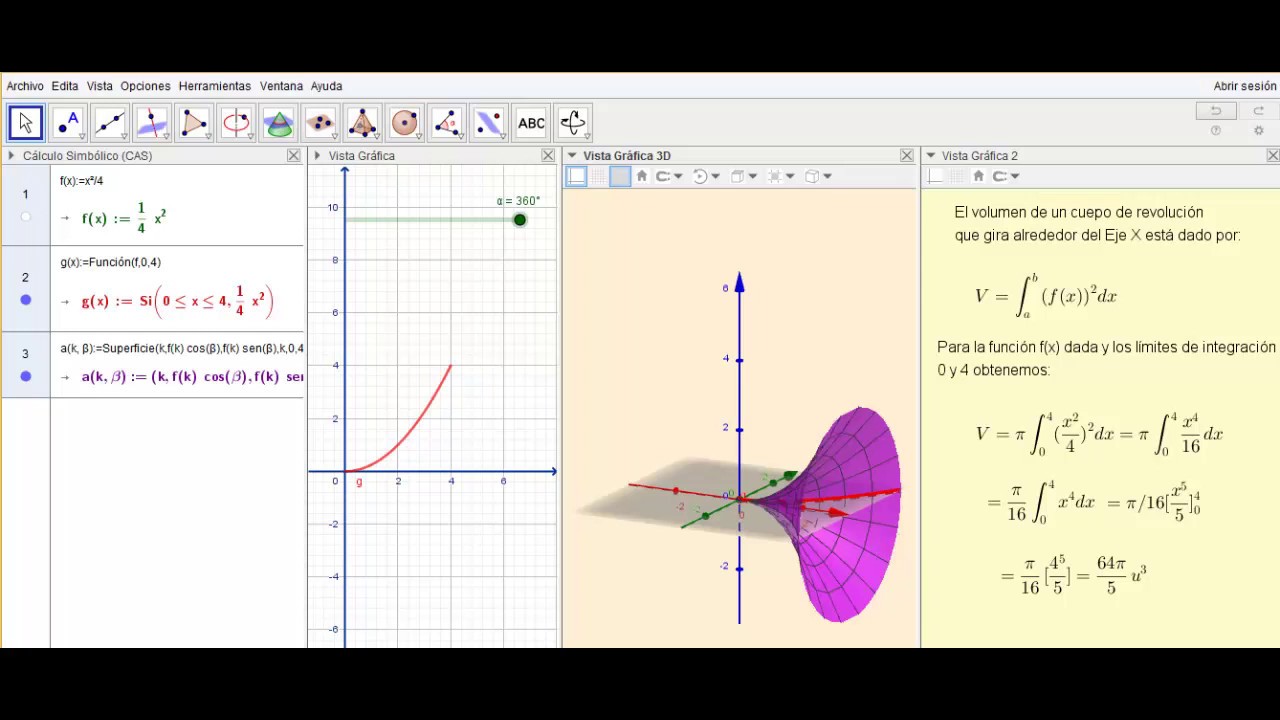1280x720 pixels.
Task: Toggle axes display in Vista Gráfica 2
Action: click(x=935, y=176)
